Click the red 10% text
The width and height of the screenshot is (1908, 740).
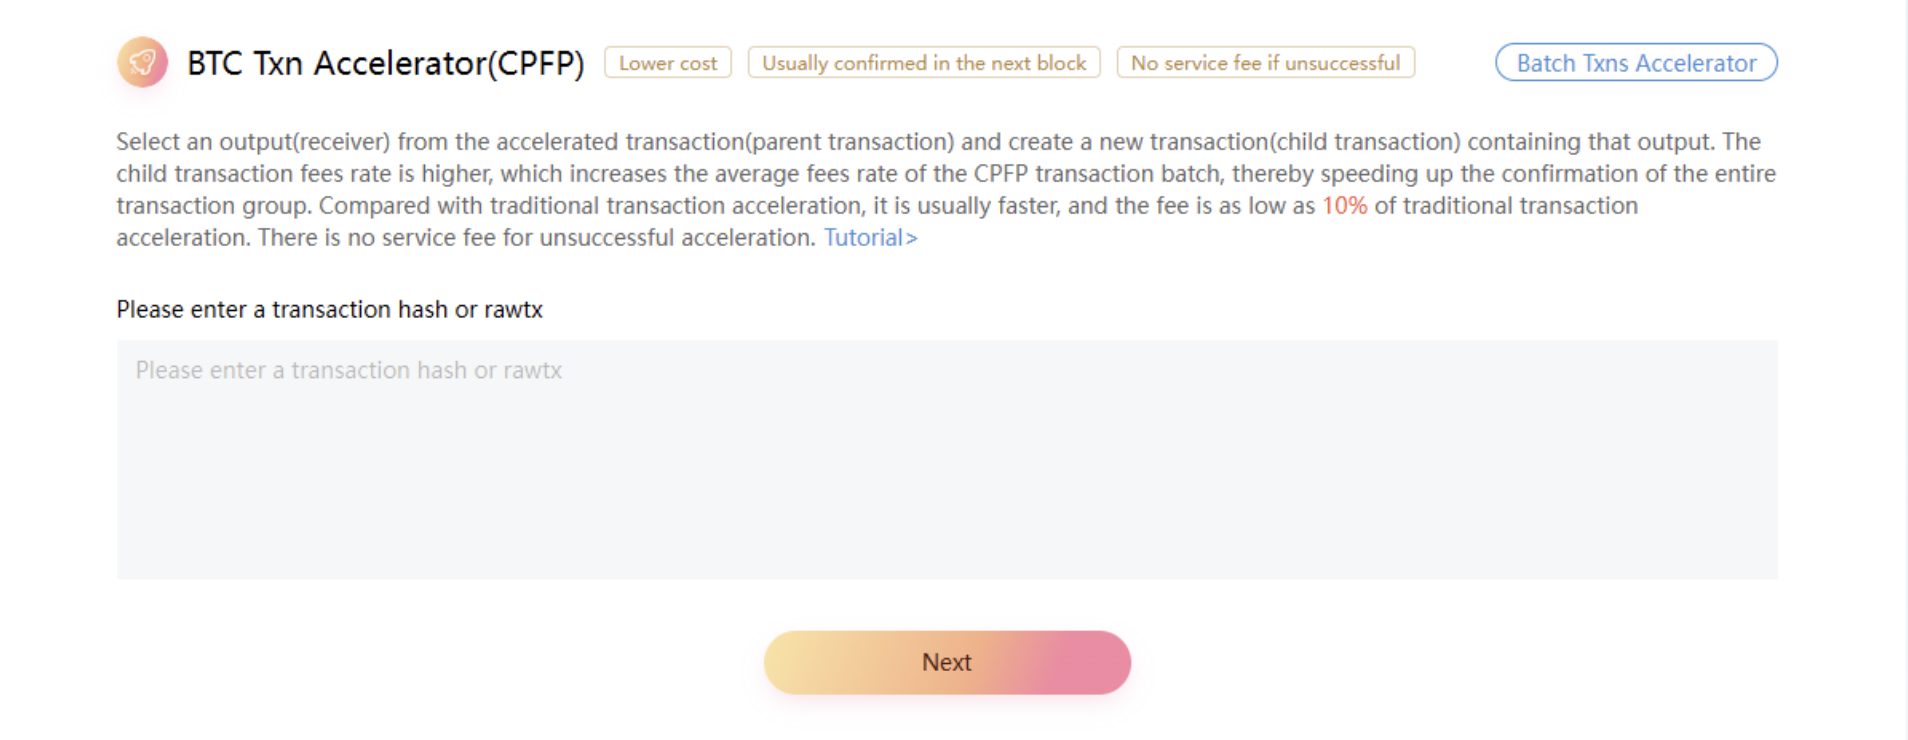click(x=1344, y=206)
